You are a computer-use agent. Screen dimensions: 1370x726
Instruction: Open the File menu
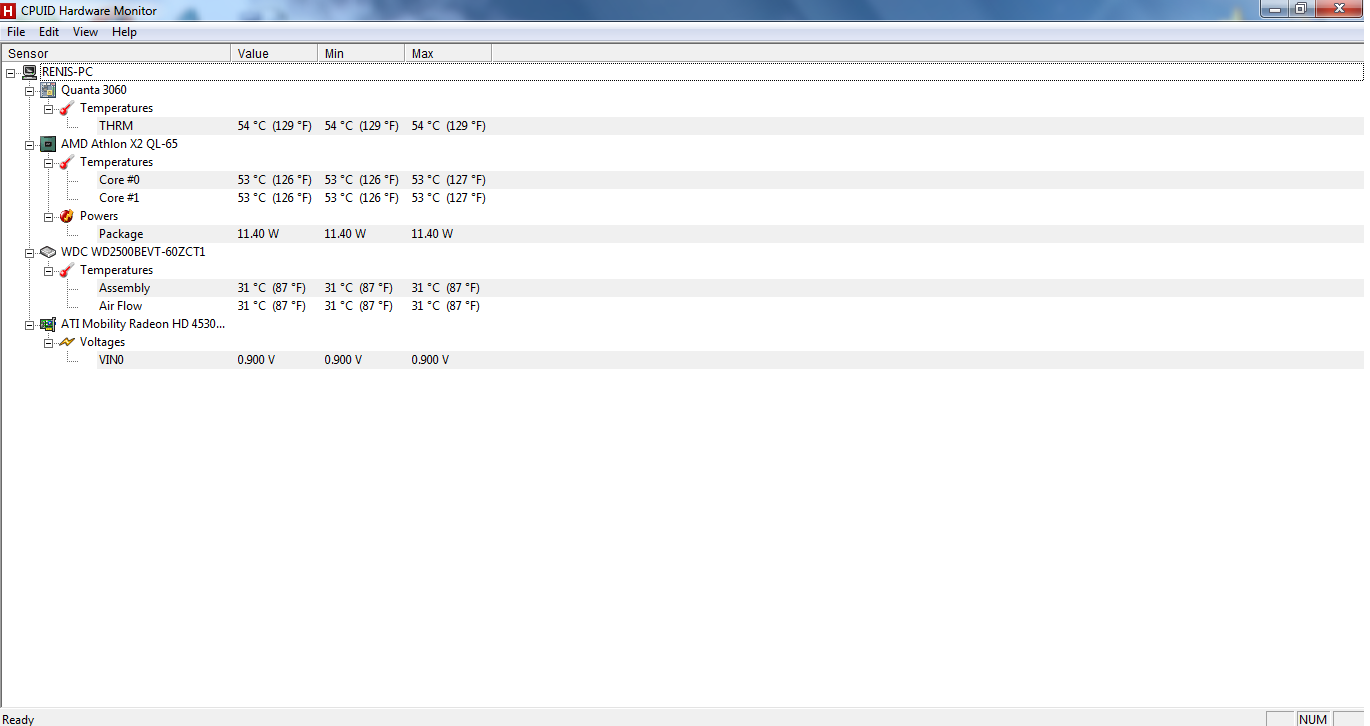tap(16, 32)
